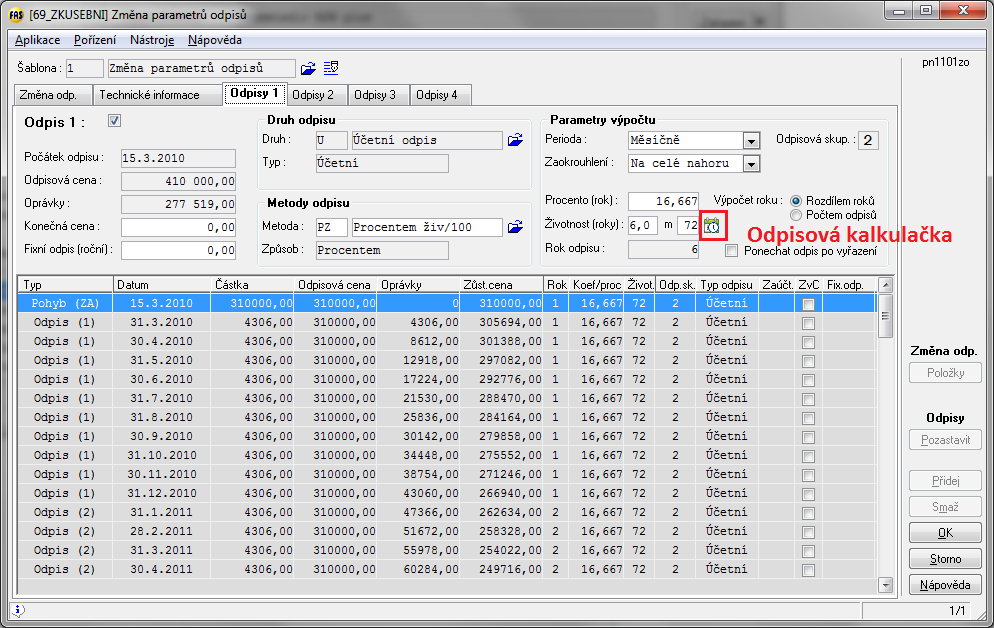994x628 pixels.
Task: Click the Storno button
Action: tap(945, 559)
